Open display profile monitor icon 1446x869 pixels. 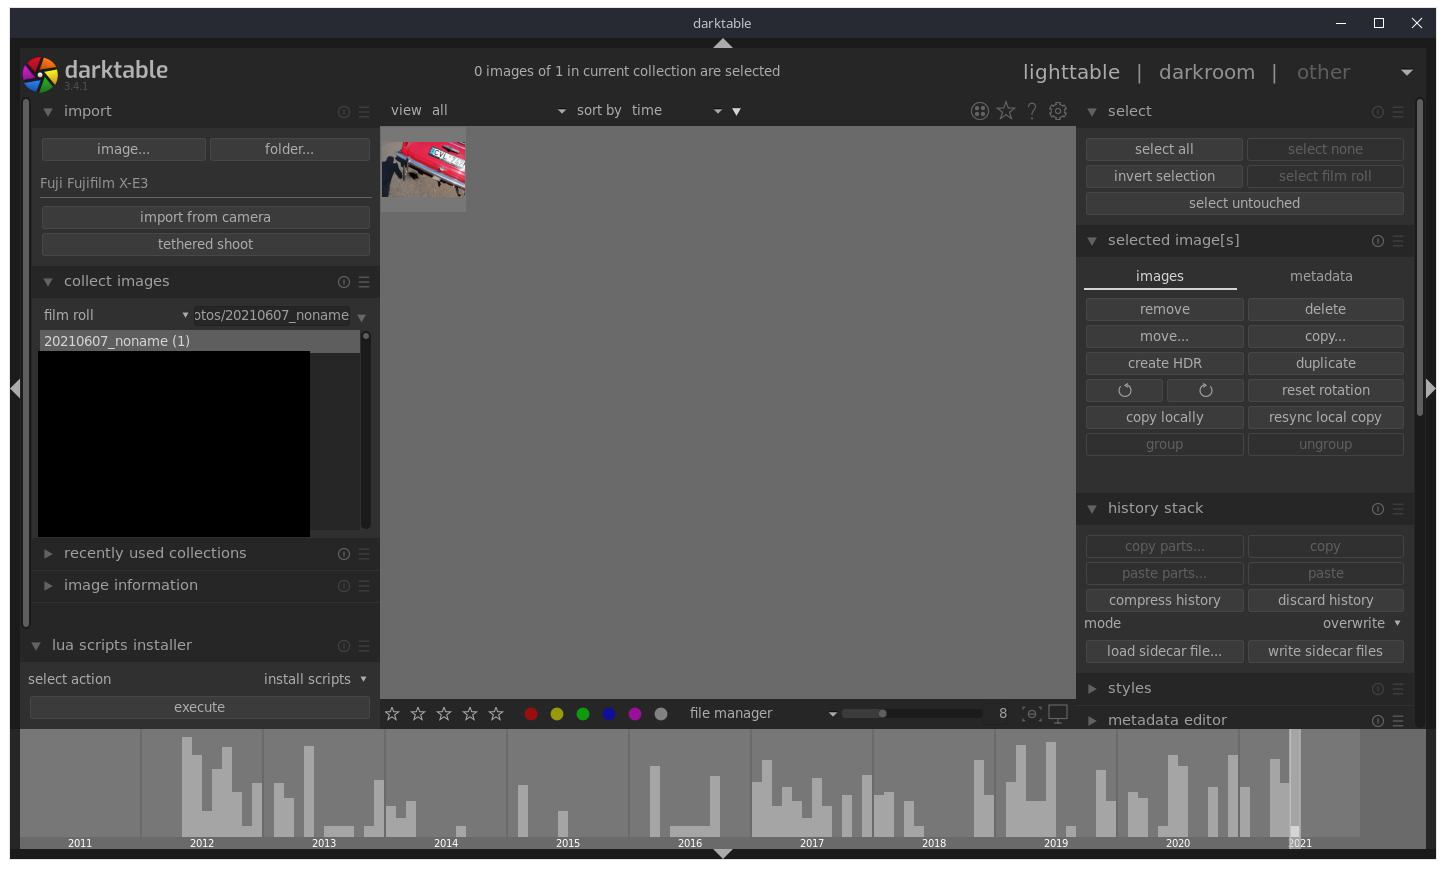(x=1056, y=713)
